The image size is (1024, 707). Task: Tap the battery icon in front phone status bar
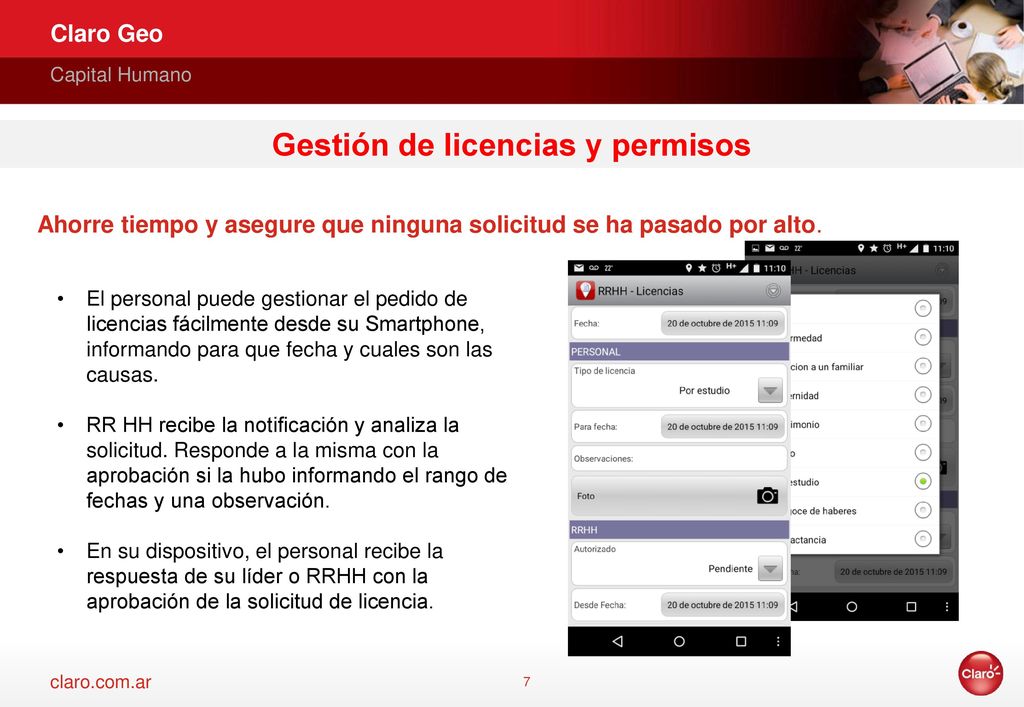click(757, 268)
